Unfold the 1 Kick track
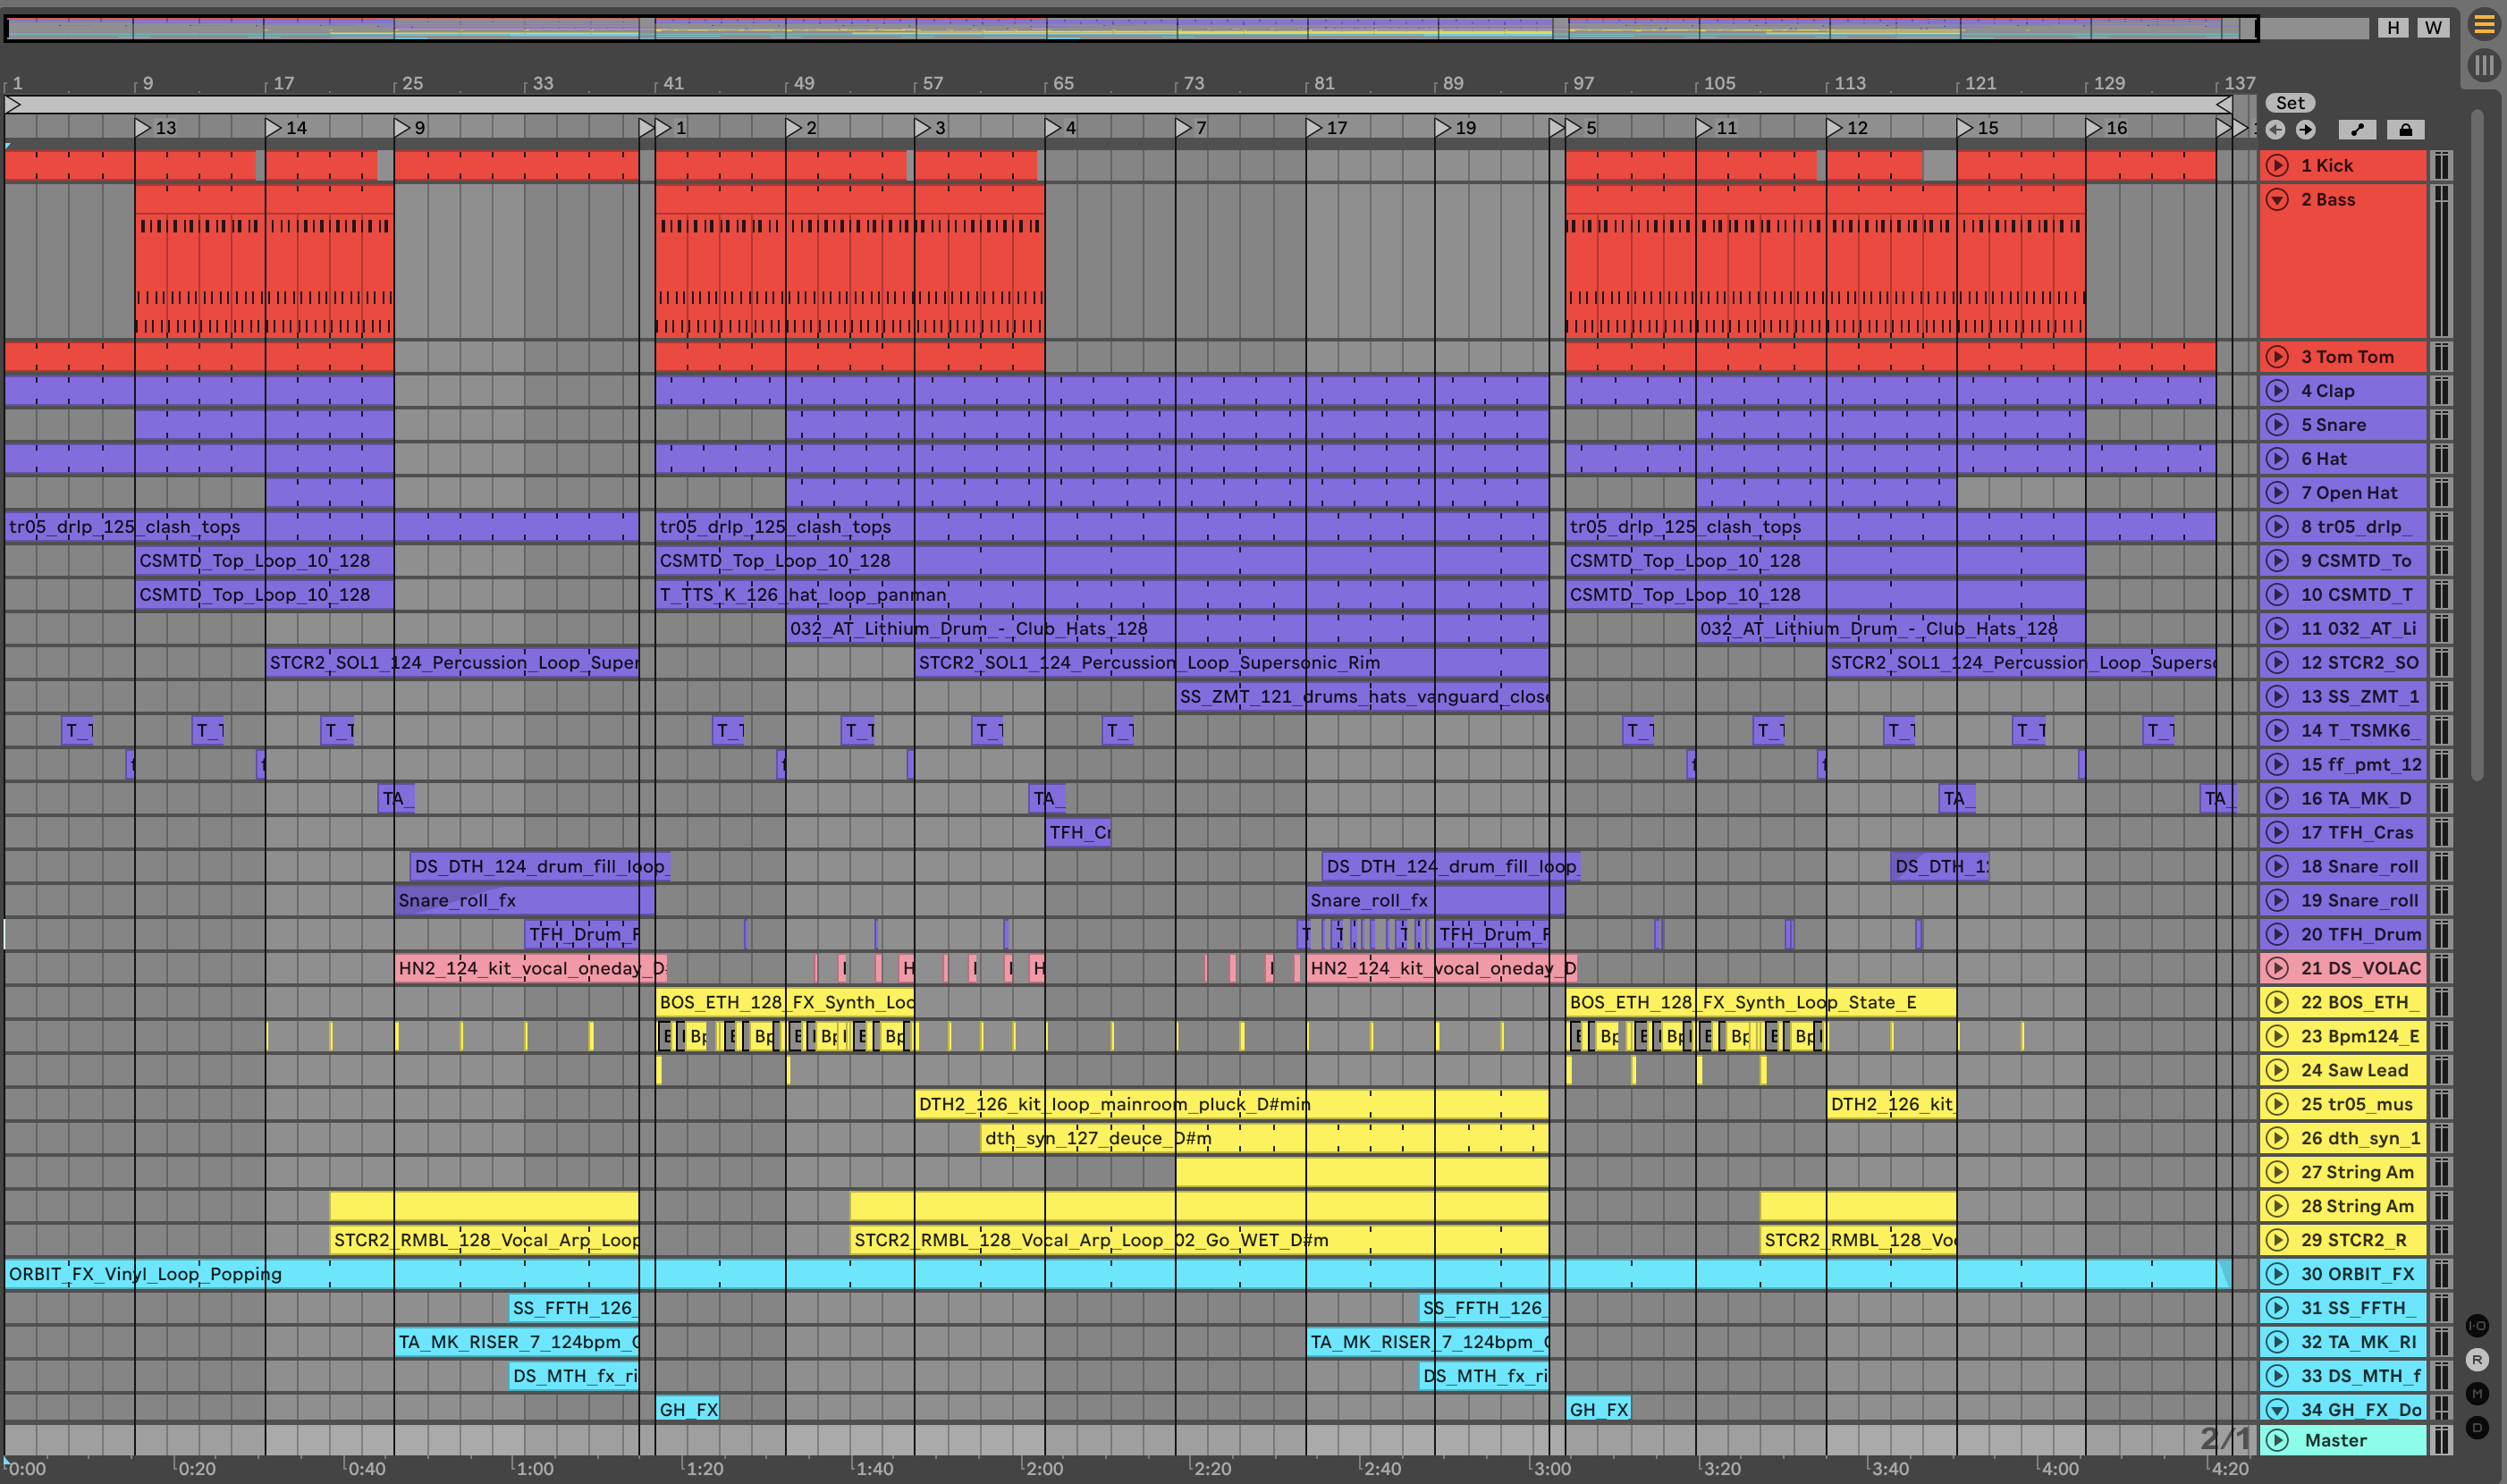 (2277, 165)
